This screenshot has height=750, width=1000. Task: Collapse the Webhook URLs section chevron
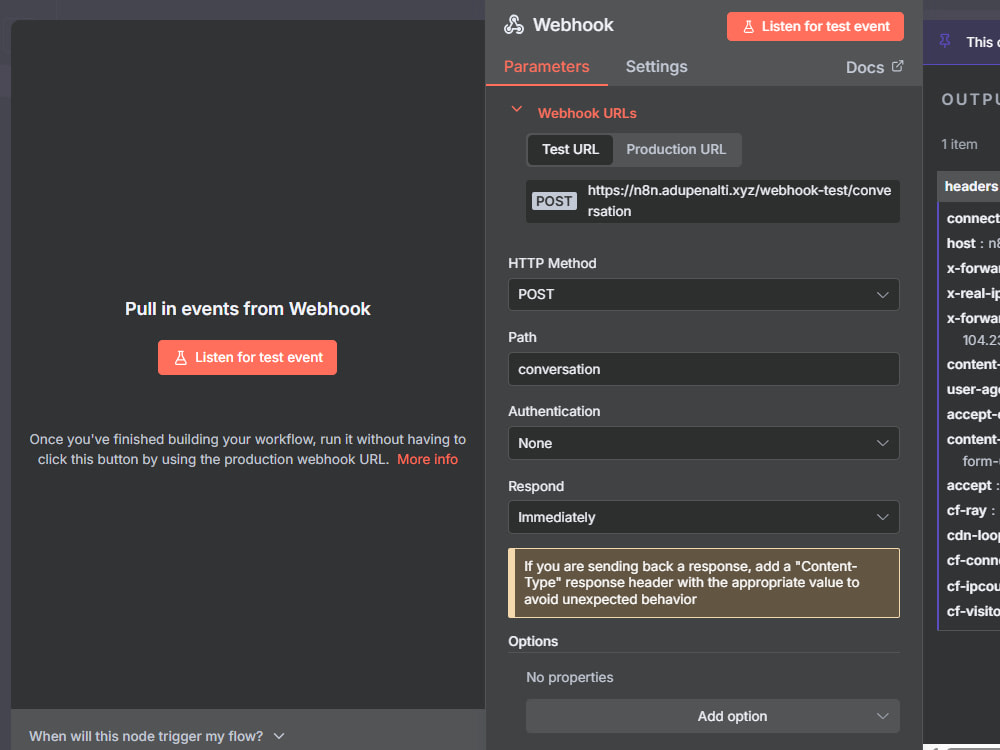point(517,110)
